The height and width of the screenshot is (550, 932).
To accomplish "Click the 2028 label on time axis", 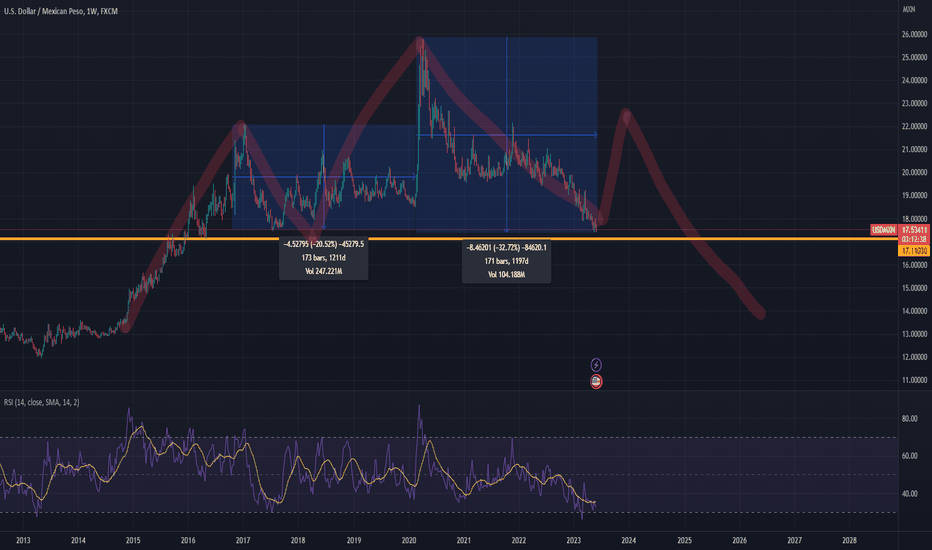I will click(x=849, y=540).
